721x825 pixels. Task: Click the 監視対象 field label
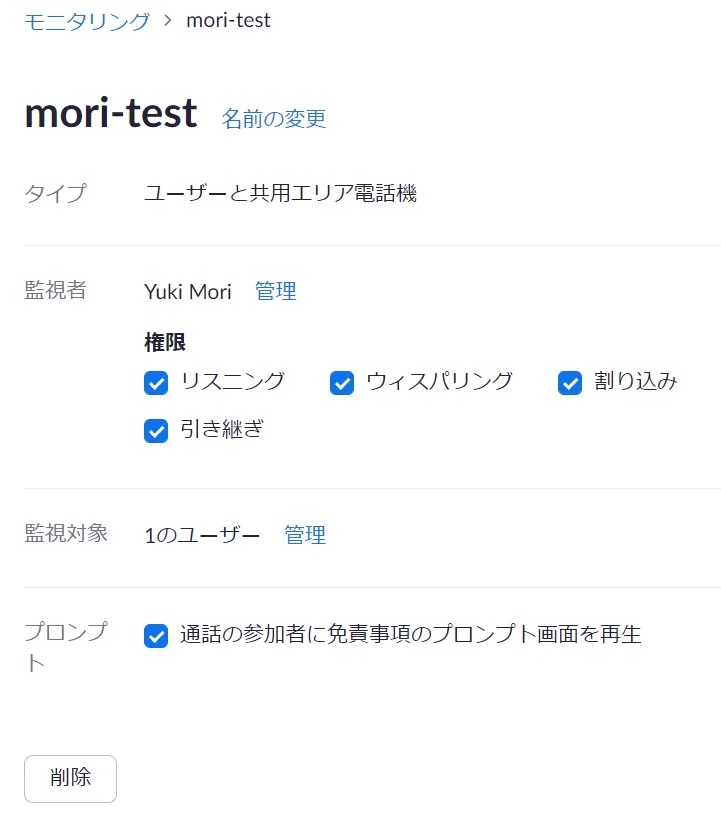(x=66, y=533)
